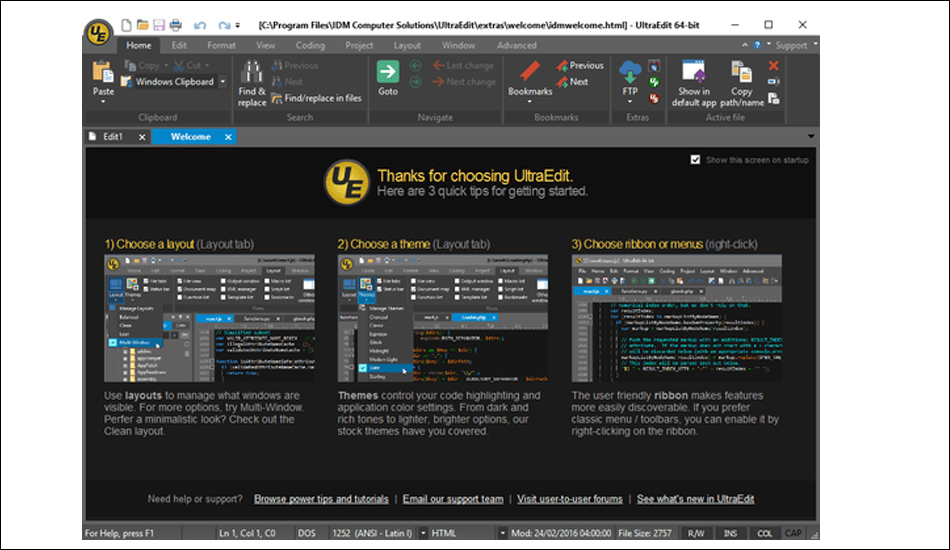
Task: Delete active file with red X icon
Action: (x=774, y=65)
